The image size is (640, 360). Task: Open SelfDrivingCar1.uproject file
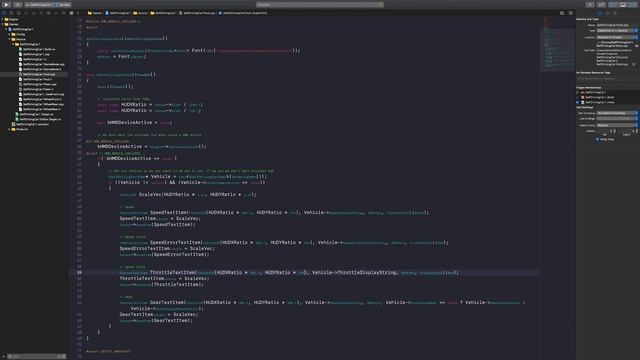(31, 124)
